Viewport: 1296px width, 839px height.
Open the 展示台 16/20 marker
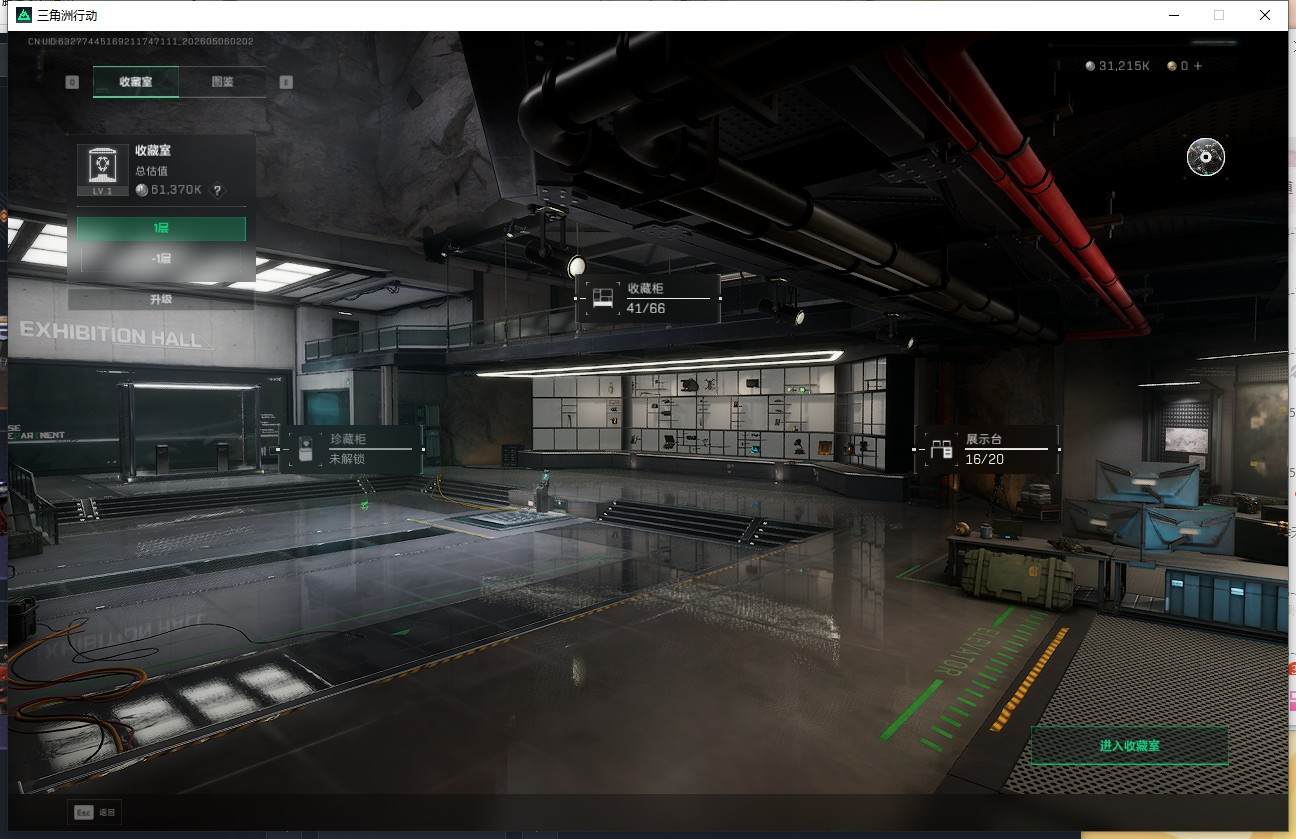coord(986,449)
